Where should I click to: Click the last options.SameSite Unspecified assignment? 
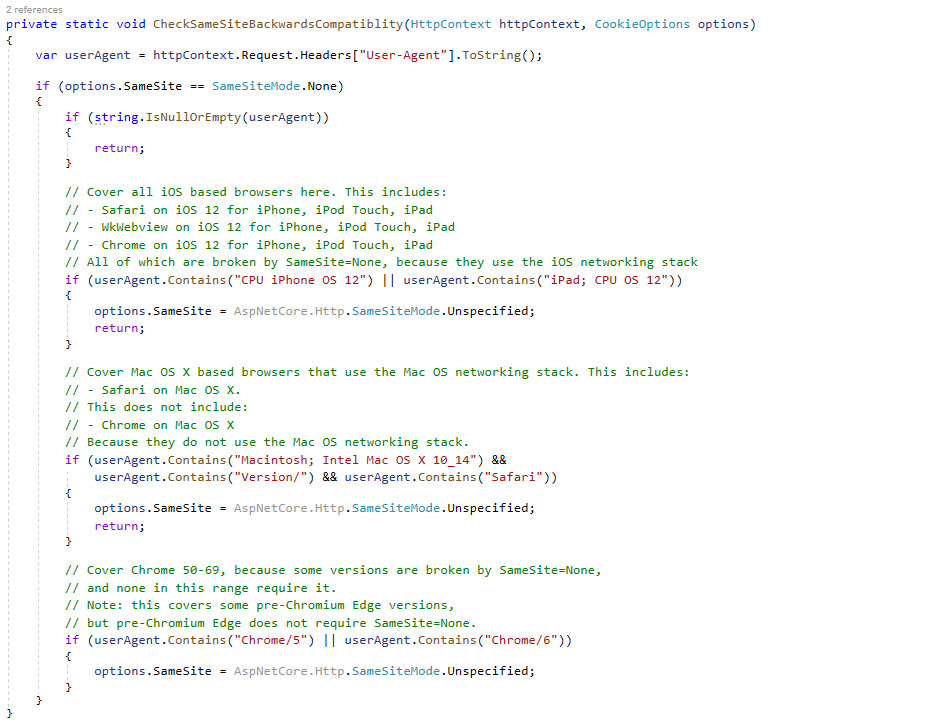click(315, 671)
